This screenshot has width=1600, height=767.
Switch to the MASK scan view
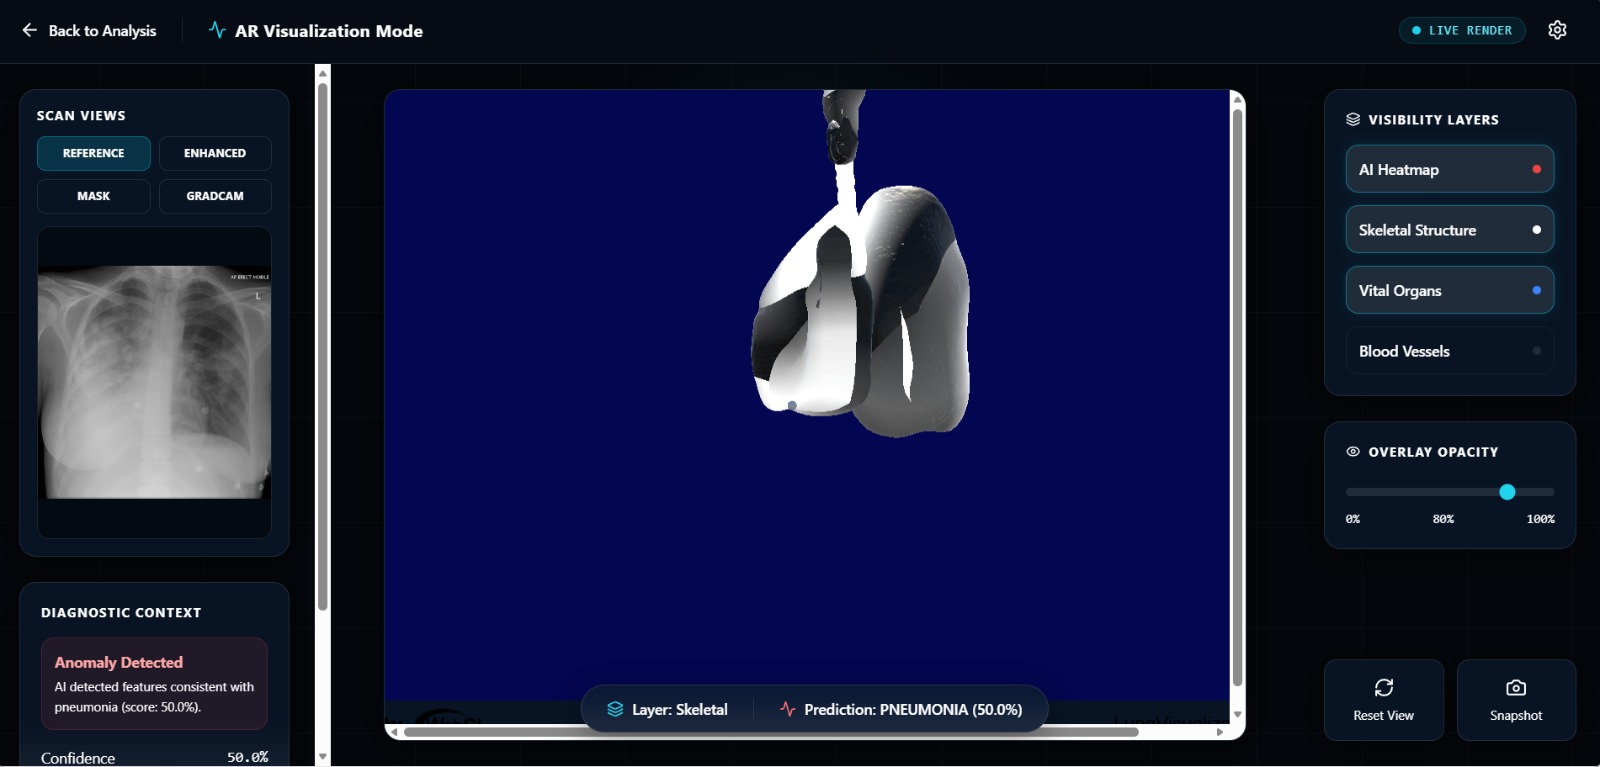click(x=94, y=196)
